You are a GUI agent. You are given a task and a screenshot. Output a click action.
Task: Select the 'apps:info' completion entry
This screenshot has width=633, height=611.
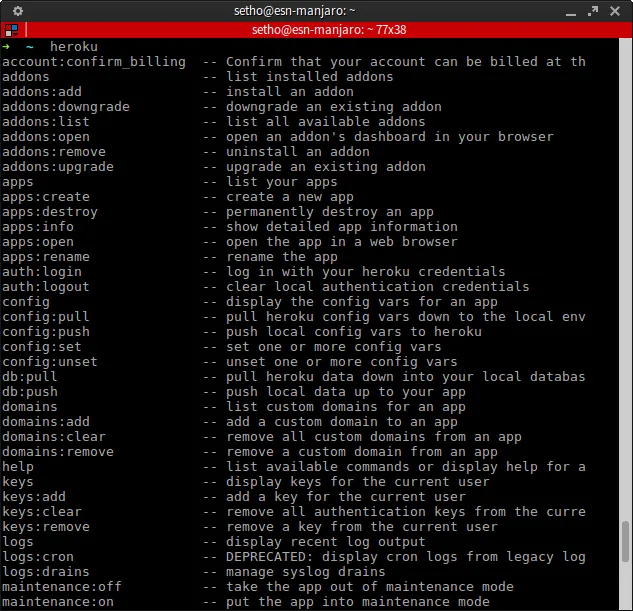point(38,227)
